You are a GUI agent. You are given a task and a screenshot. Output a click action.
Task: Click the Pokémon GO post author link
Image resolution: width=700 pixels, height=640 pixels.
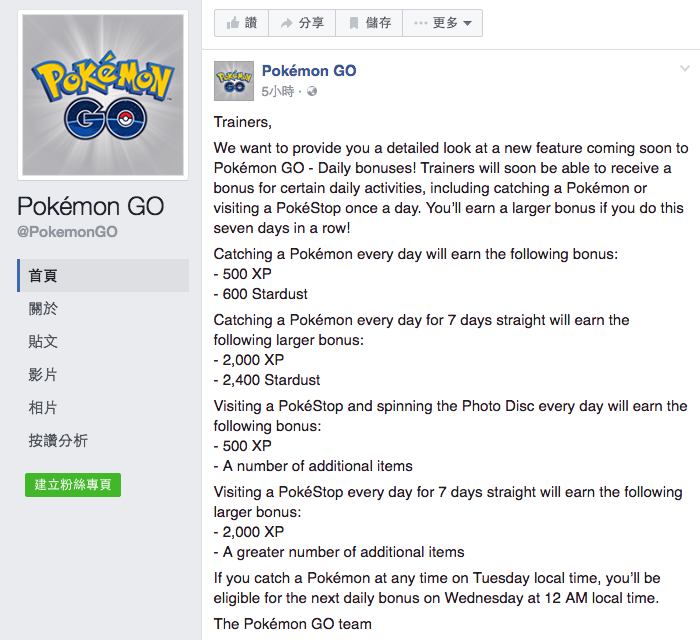point(308,71)
